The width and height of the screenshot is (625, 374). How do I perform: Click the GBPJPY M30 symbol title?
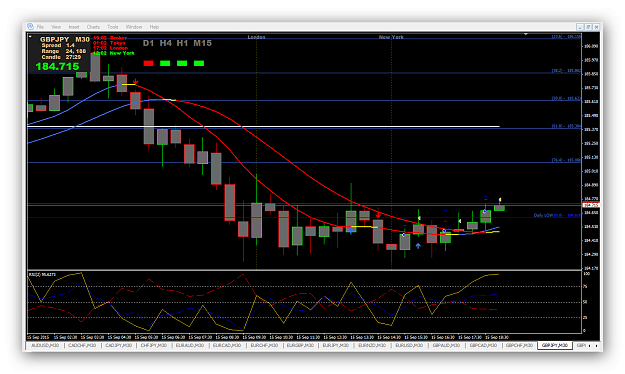point(65,39)
